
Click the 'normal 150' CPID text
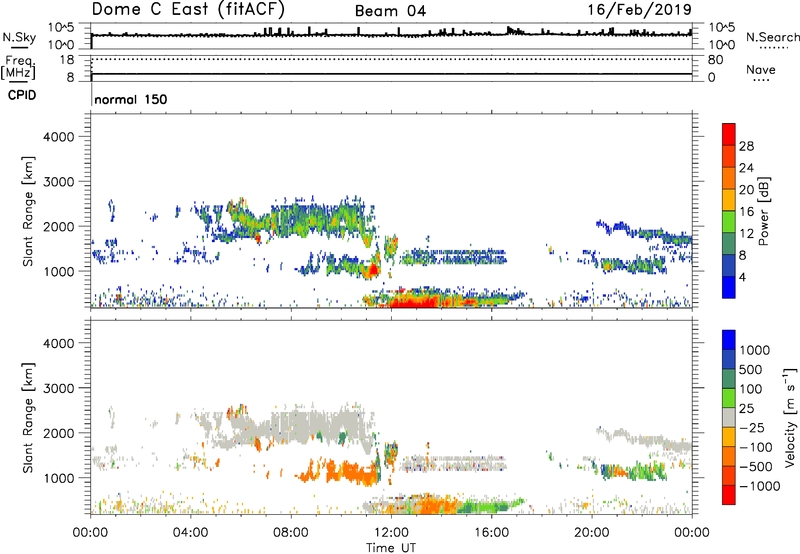point(131,99)
